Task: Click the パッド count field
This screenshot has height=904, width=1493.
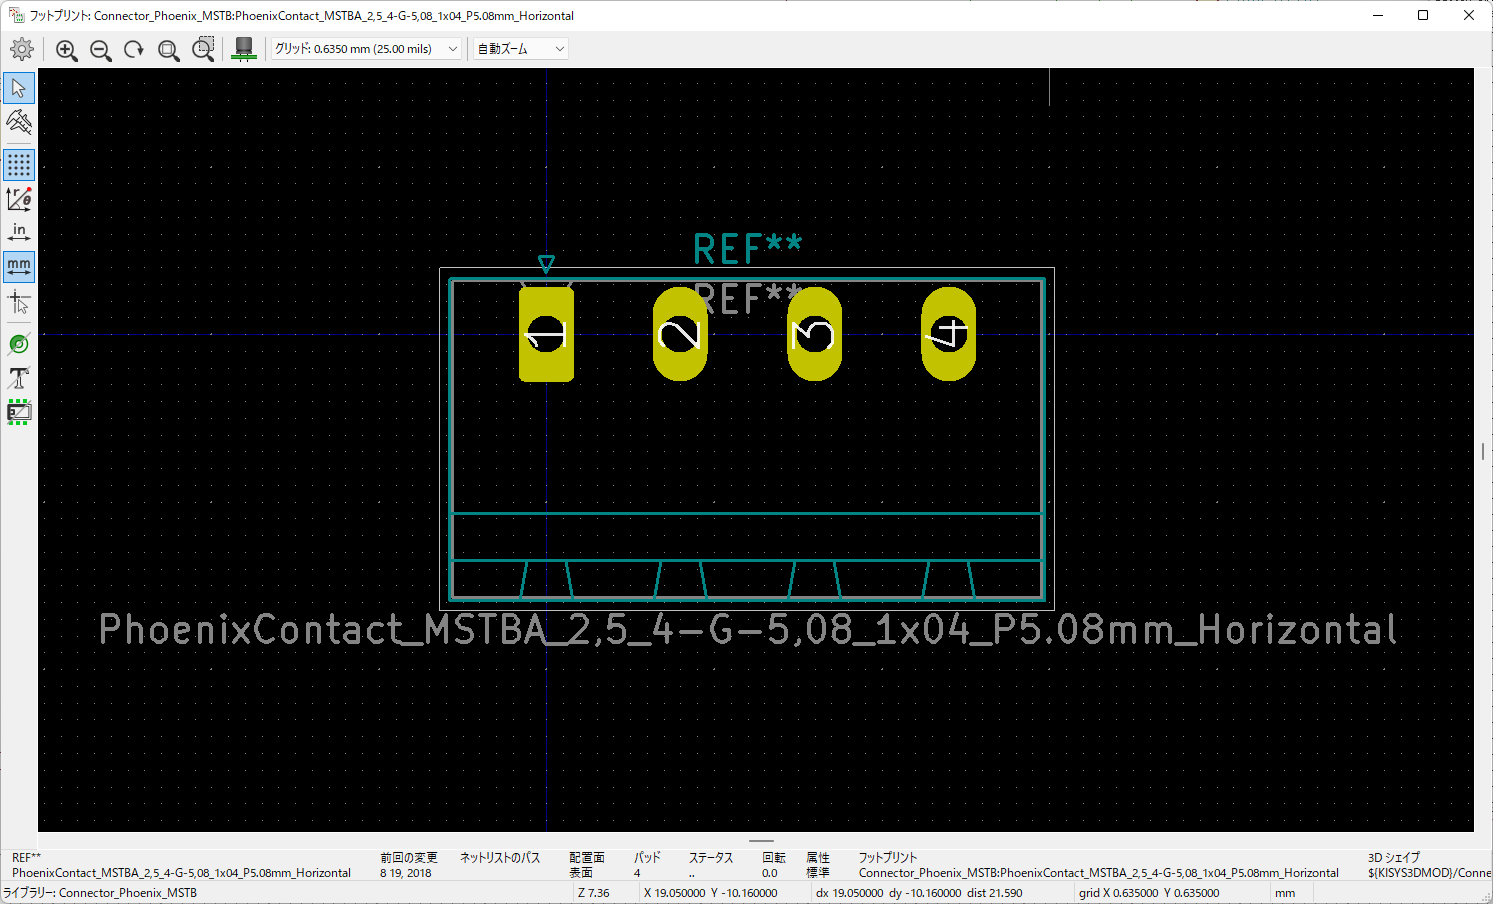Action: tap(647, 865)
